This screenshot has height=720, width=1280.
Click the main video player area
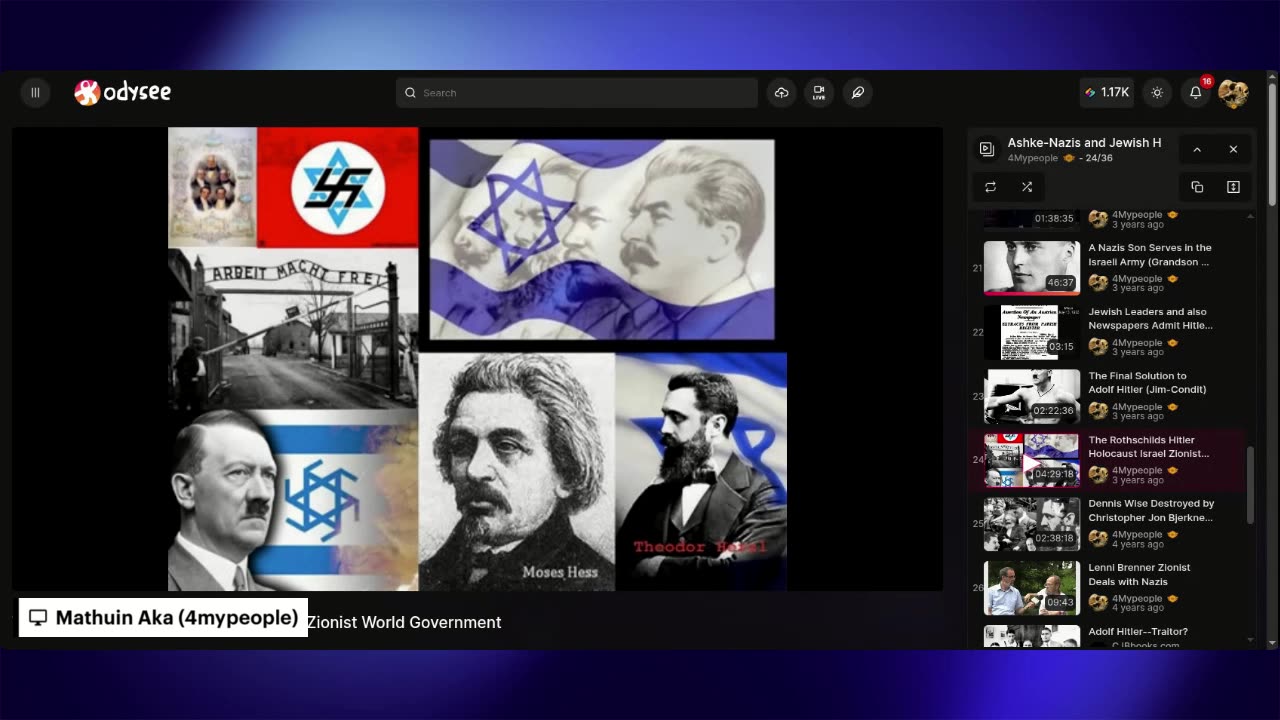477,358
